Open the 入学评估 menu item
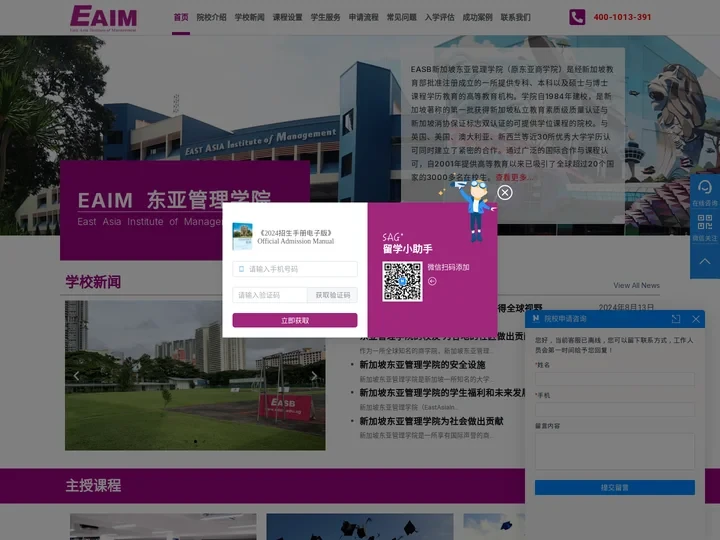Viewport: 720px width, 540px height. coord(439,17)
